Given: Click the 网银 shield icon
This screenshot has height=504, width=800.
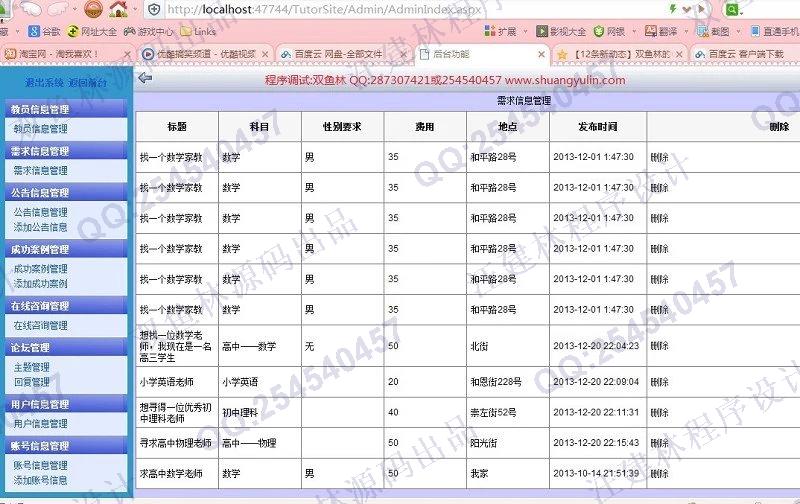Looking at the screenshot, I should [599, 32].
